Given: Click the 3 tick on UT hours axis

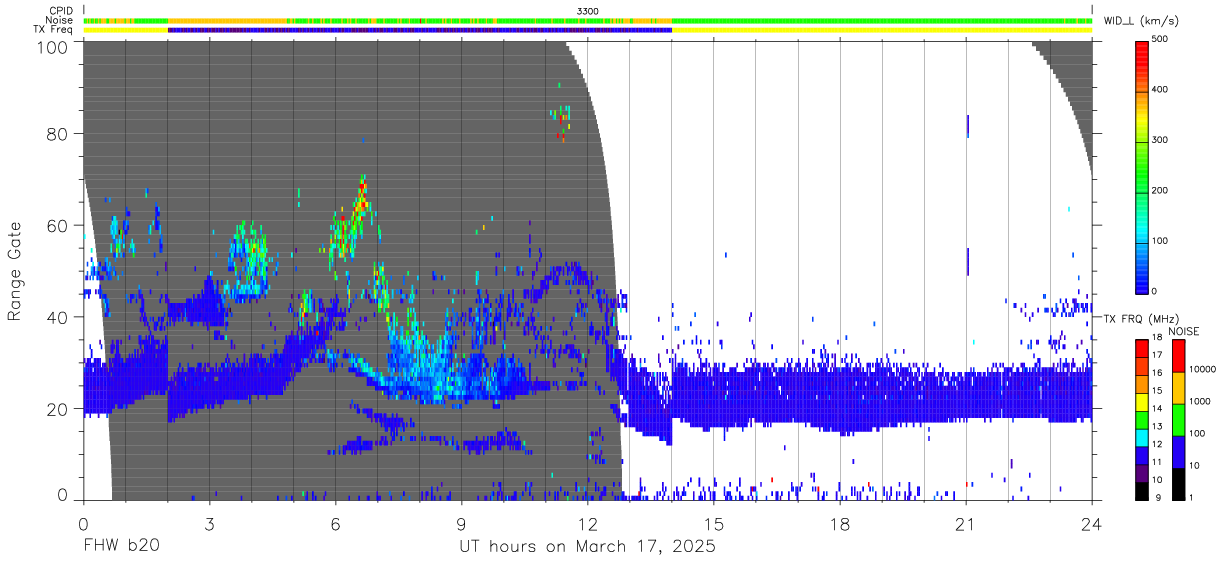Looking at the screenshot, I should click(x=209, y=524).
